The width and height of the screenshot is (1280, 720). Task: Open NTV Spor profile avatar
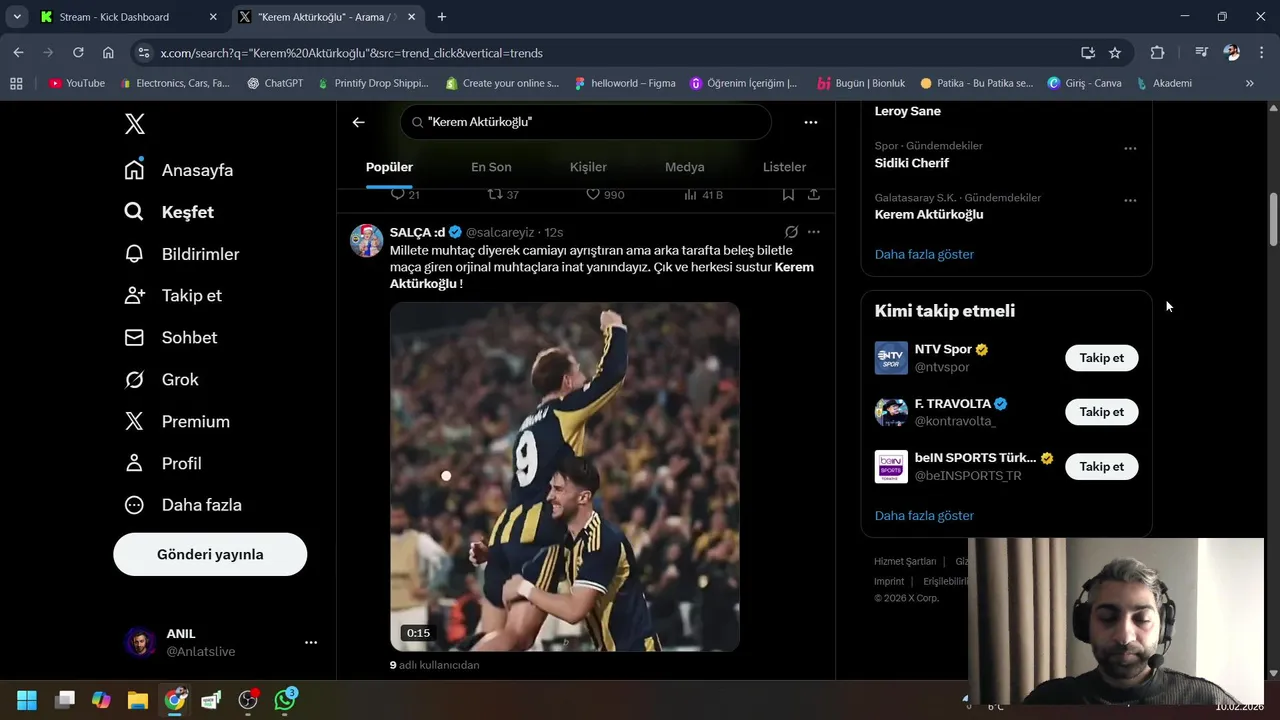click(891, 358)
